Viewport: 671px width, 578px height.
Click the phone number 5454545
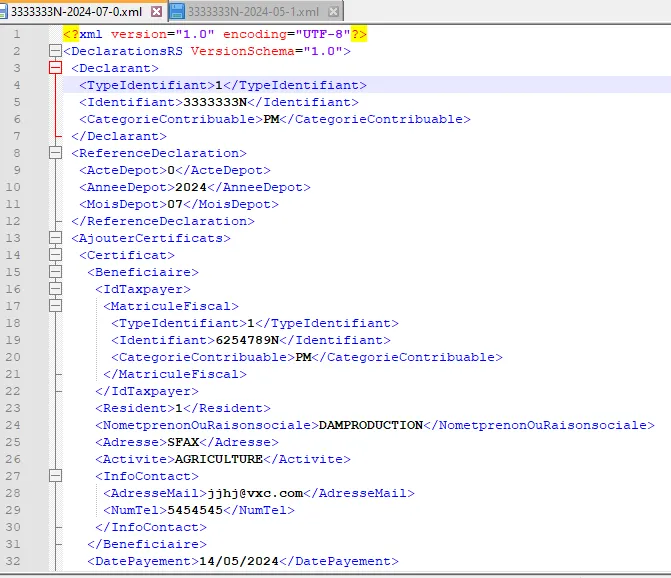195,510
